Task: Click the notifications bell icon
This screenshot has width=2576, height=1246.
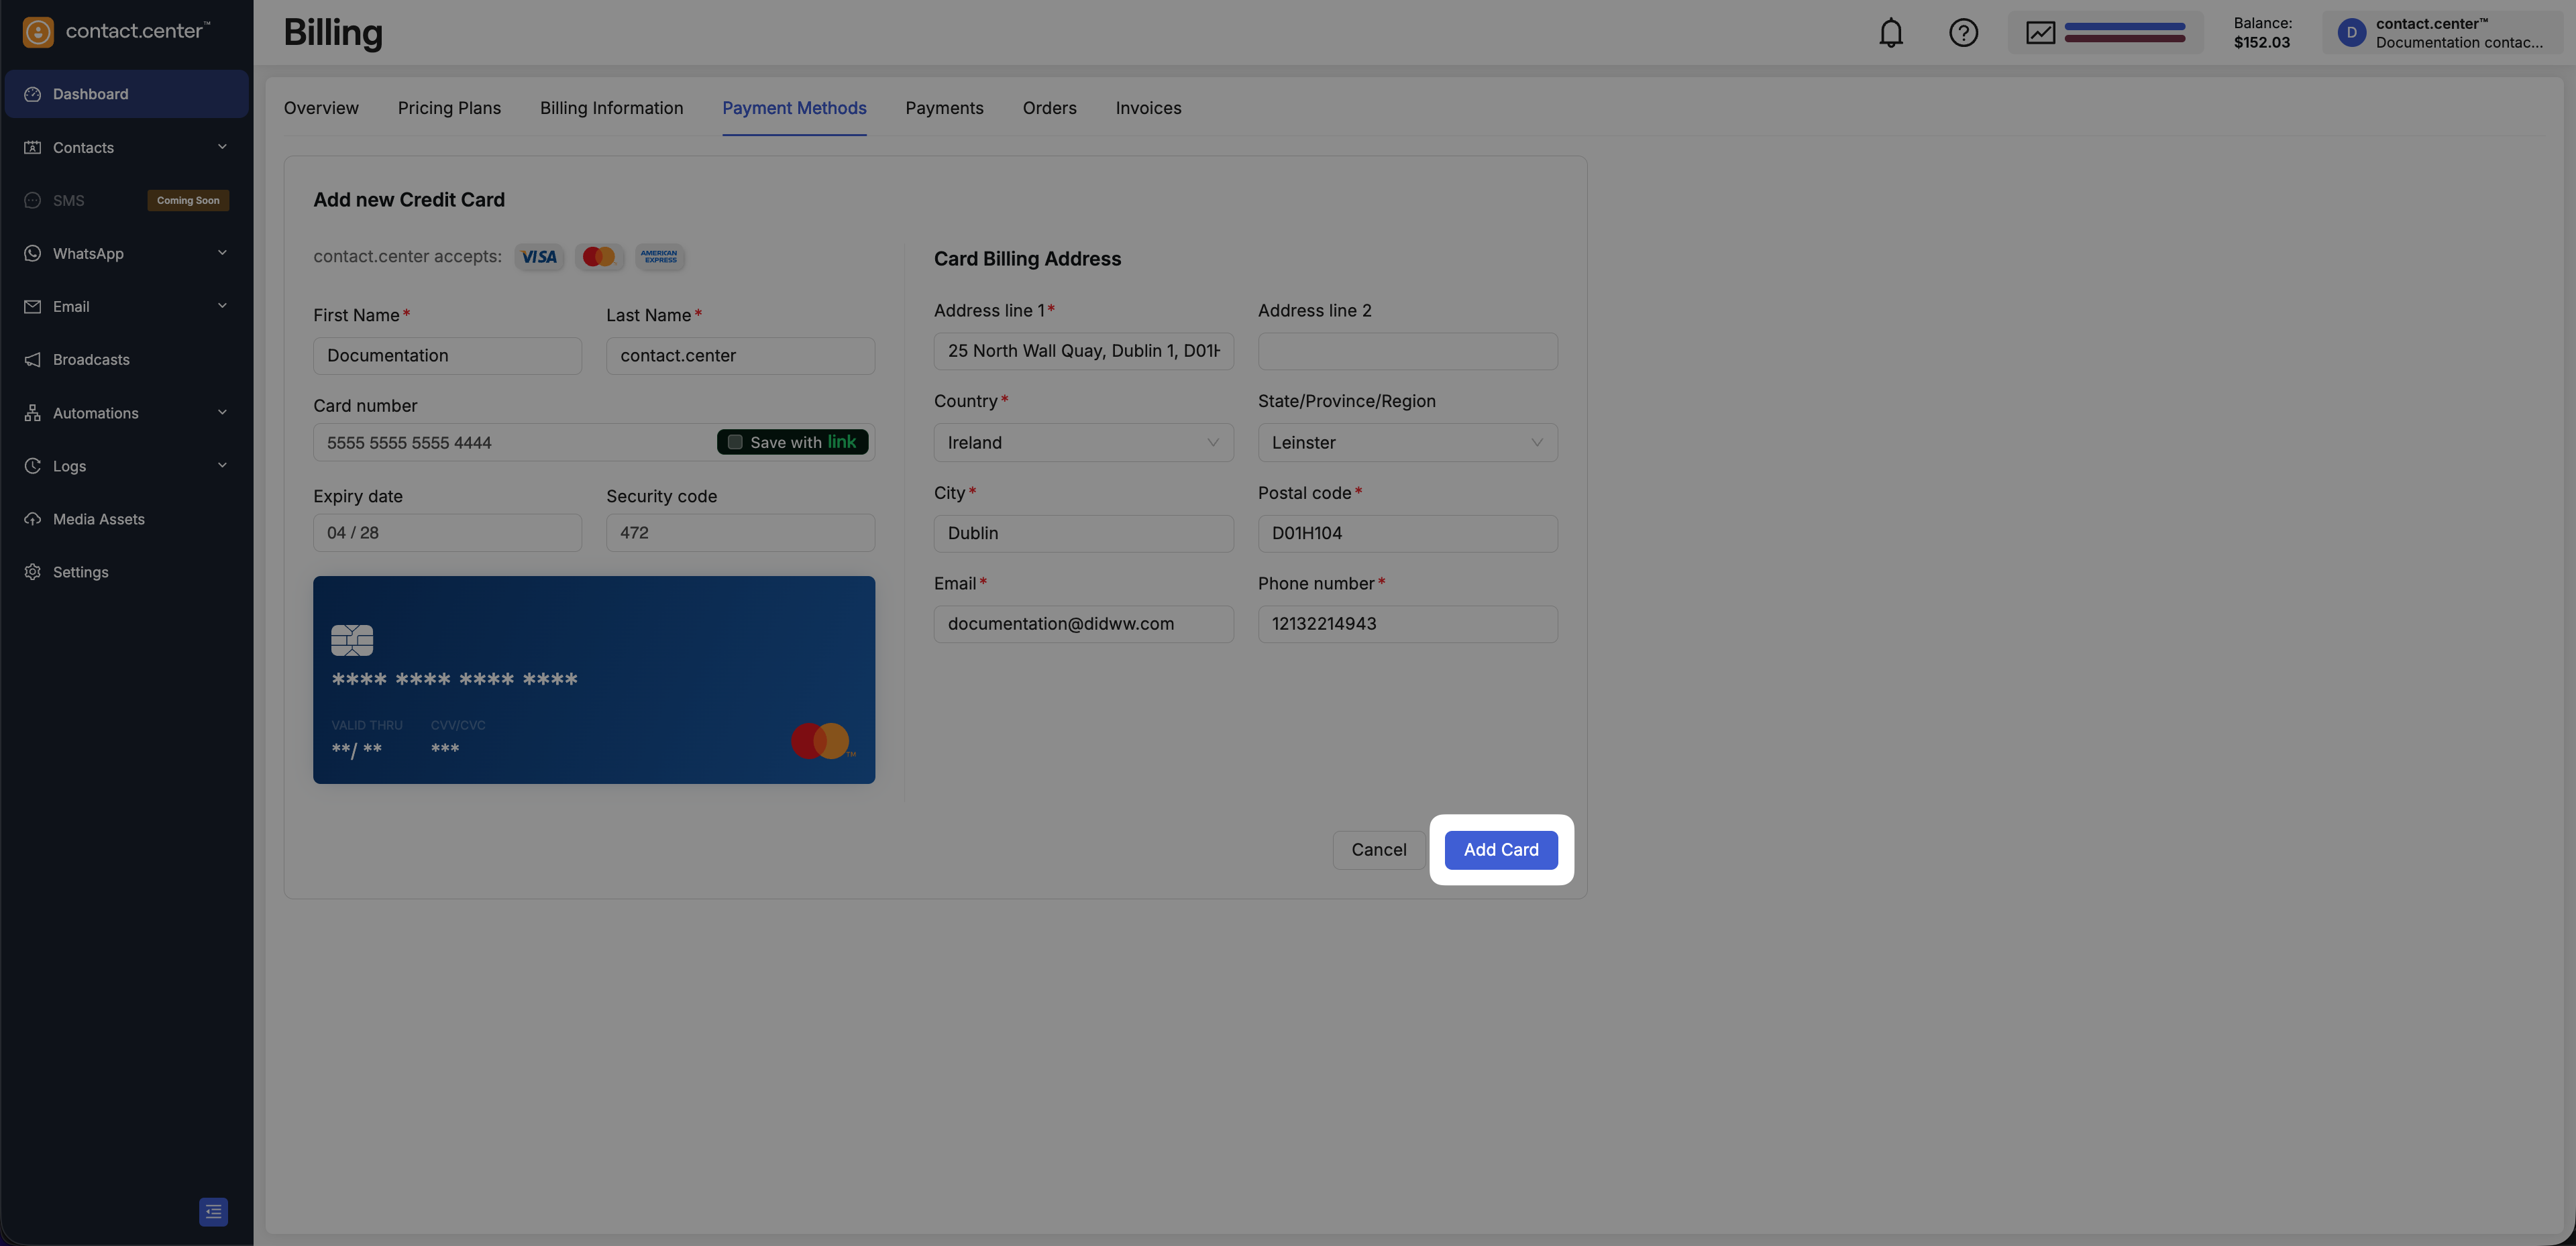Action: click(1890, 33)
